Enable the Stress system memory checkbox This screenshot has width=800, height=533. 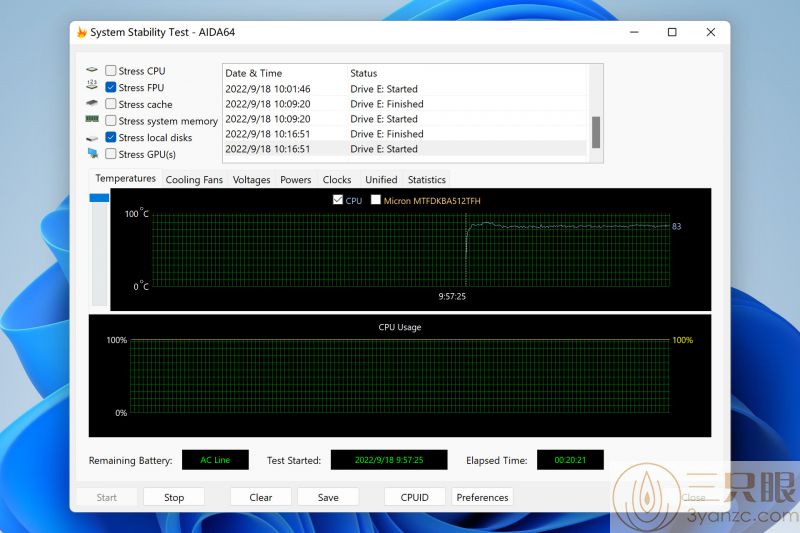click(x=111, y=121)
